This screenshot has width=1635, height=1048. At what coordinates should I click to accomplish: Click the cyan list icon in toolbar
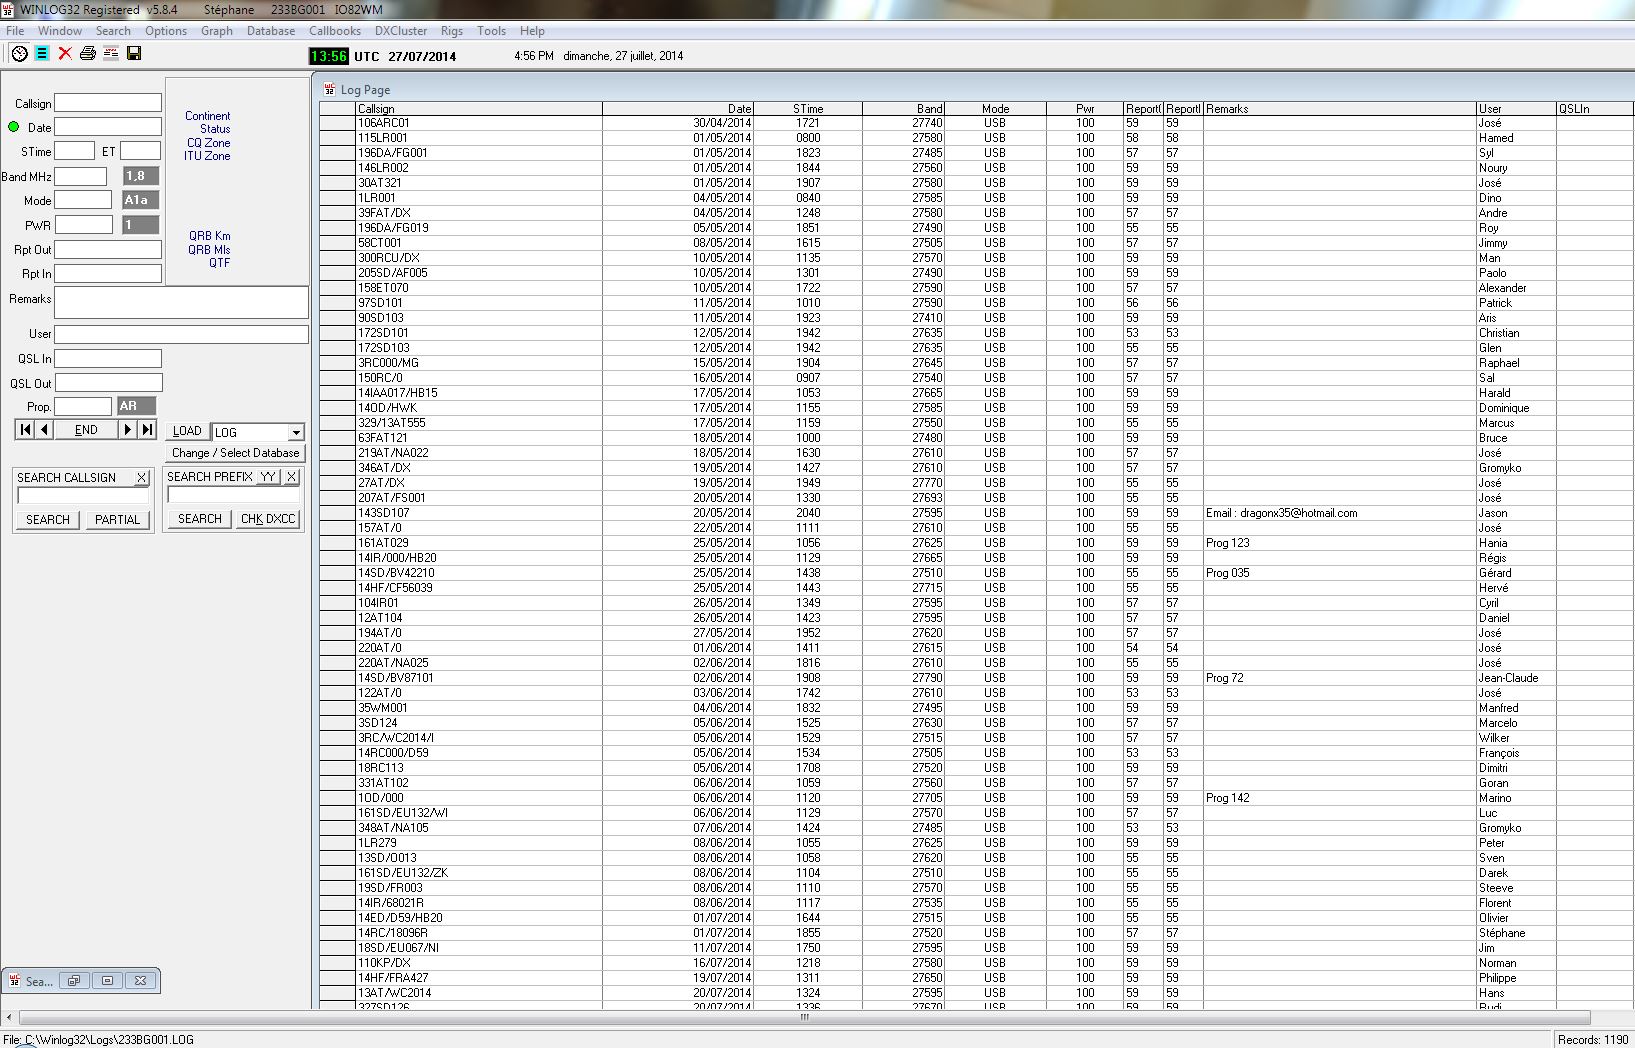pyautogui.click(x=42, y=54)
